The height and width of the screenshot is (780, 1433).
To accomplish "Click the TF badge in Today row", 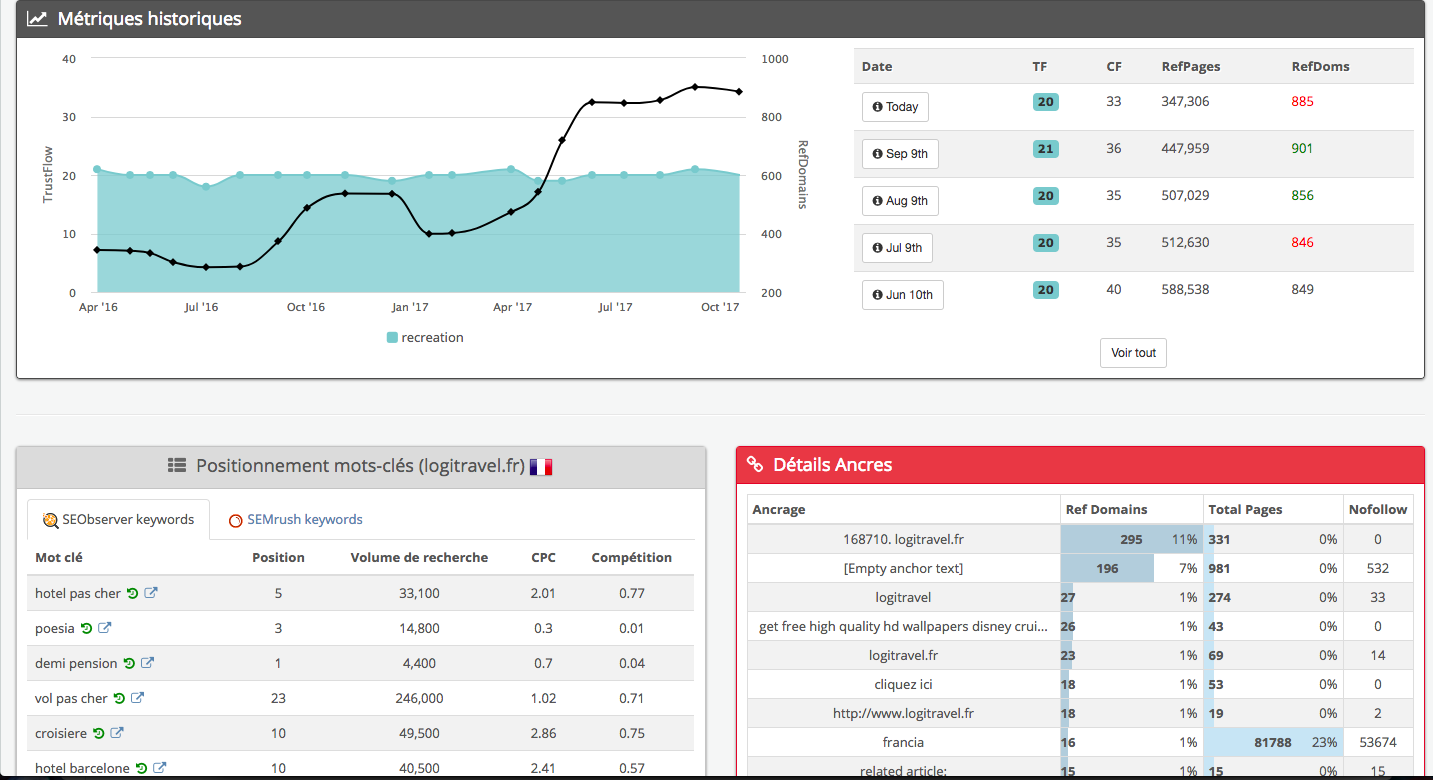I will click(x=1045, y=102).
